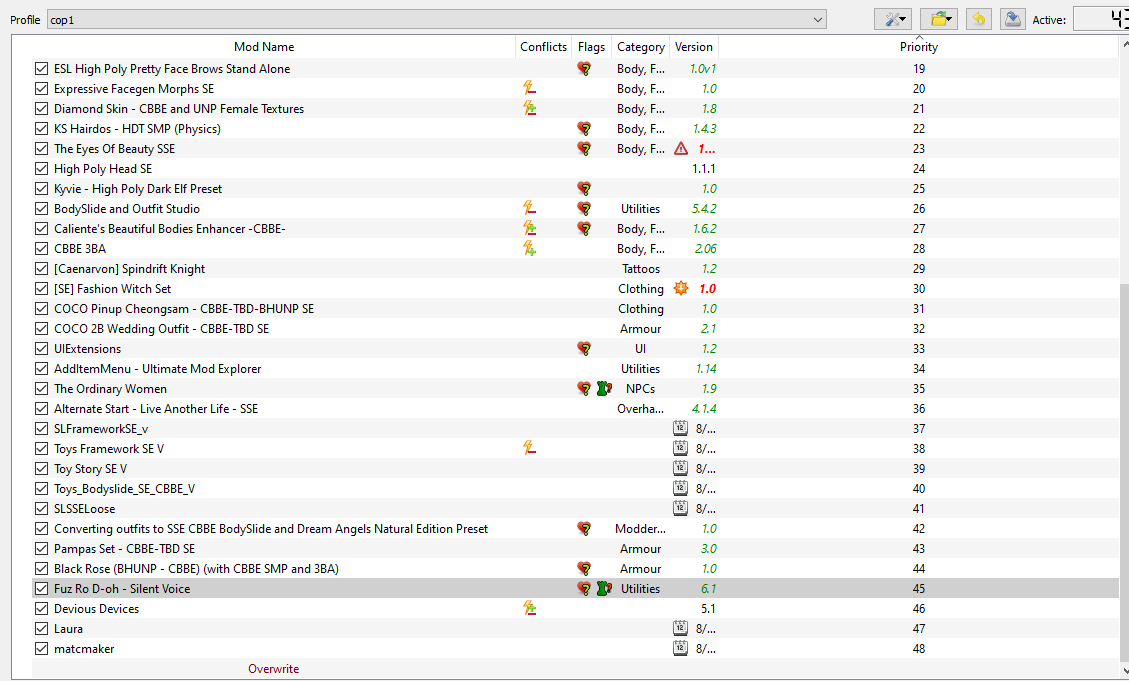Click version 1.1.1 of High Poly Head

click(704, 169)
